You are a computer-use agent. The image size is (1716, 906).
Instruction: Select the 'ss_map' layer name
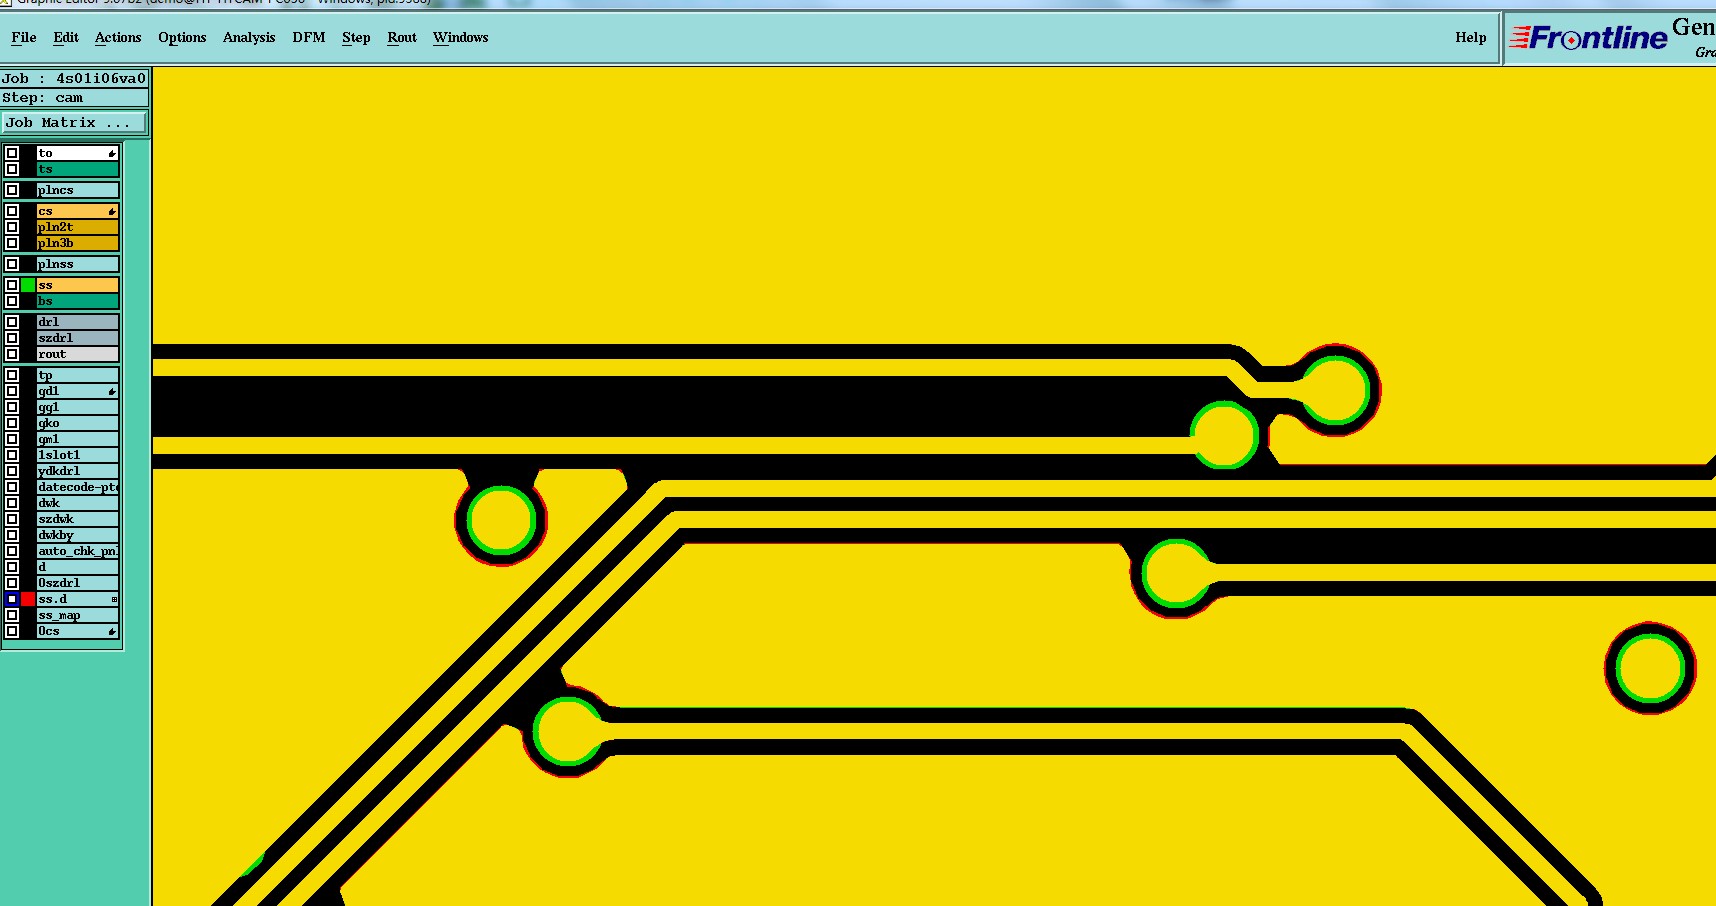[x=78, y=615]
